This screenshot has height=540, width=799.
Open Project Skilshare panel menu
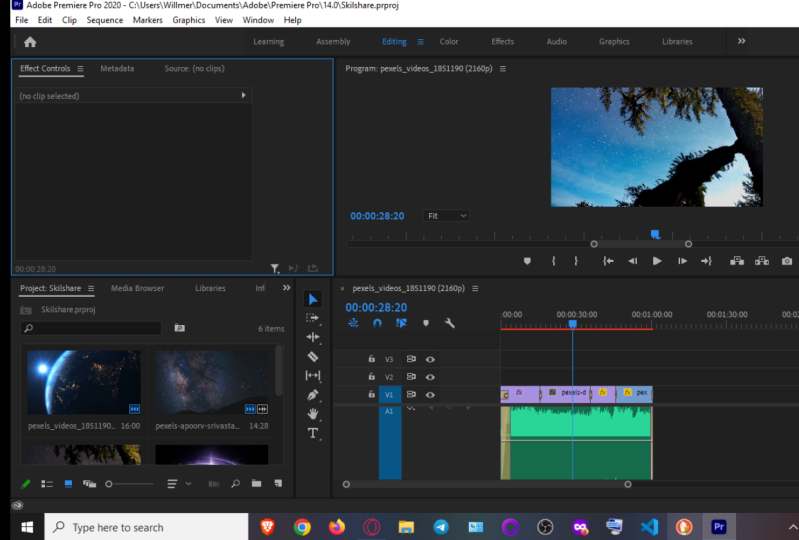click(91, 288)
